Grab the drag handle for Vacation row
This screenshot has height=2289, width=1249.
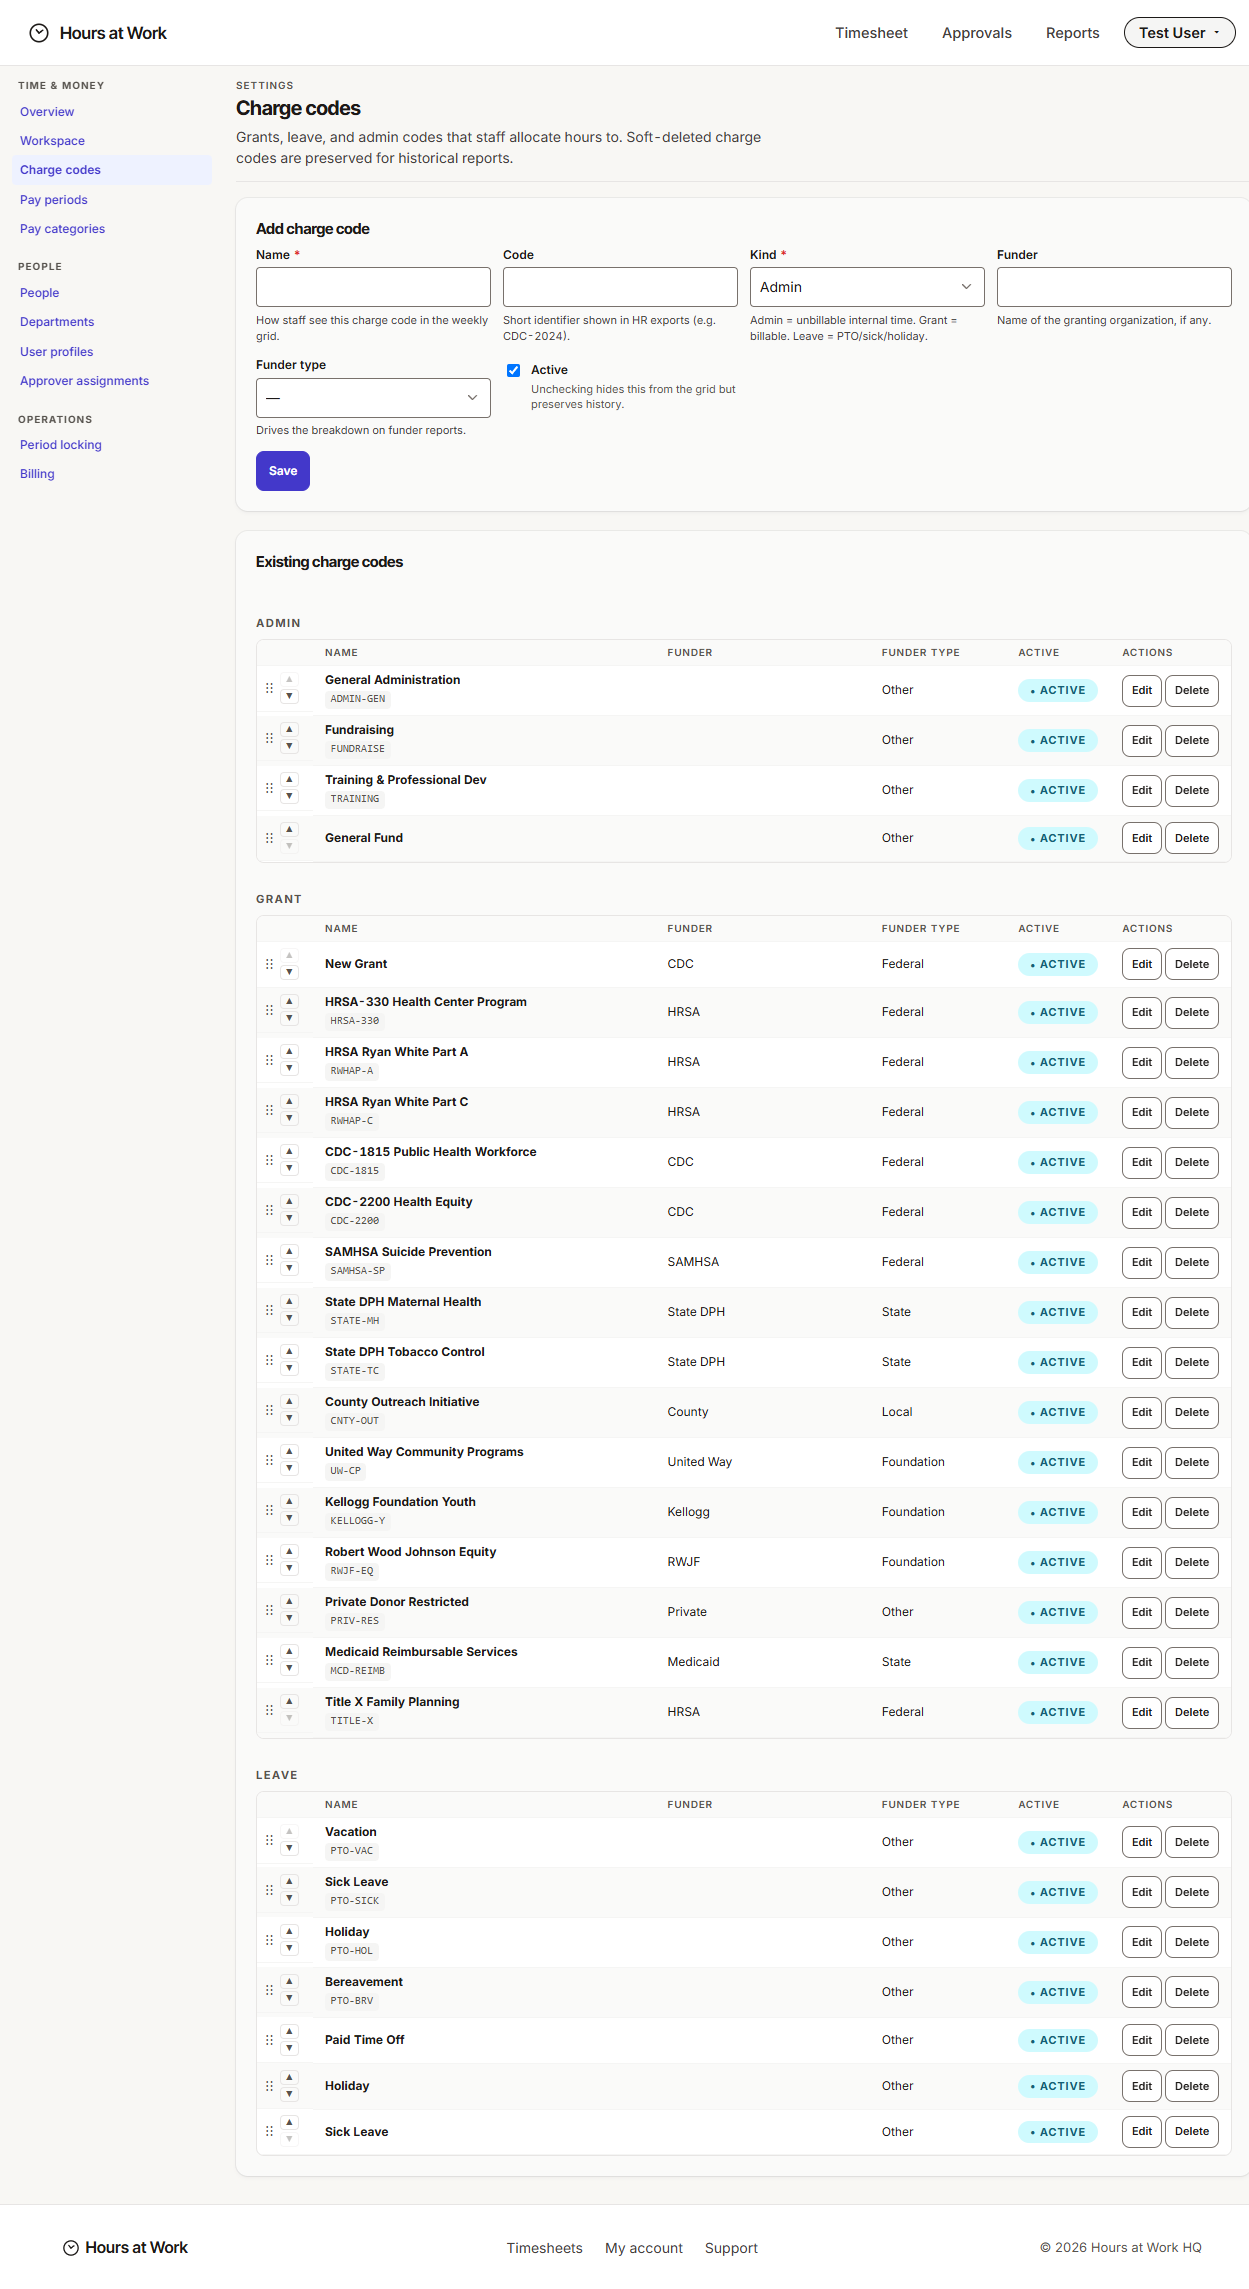(269, 1841)
